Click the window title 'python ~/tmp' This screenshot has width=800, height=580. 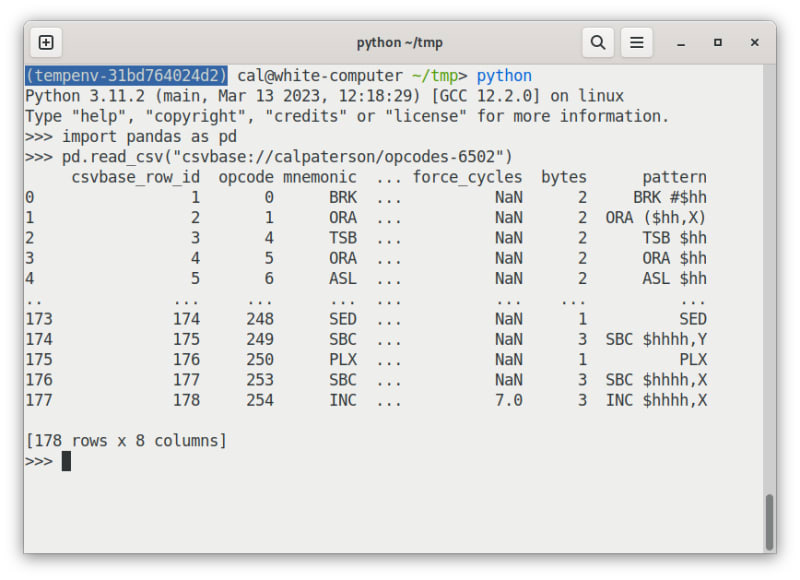[x=399, y=43]
